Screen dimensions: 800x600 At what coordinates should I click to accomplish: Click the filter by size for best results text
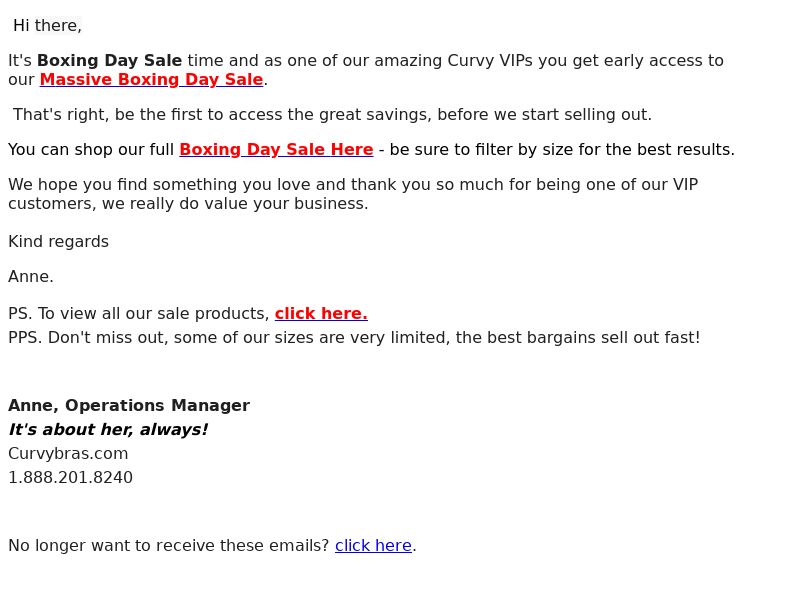(605, 149)
